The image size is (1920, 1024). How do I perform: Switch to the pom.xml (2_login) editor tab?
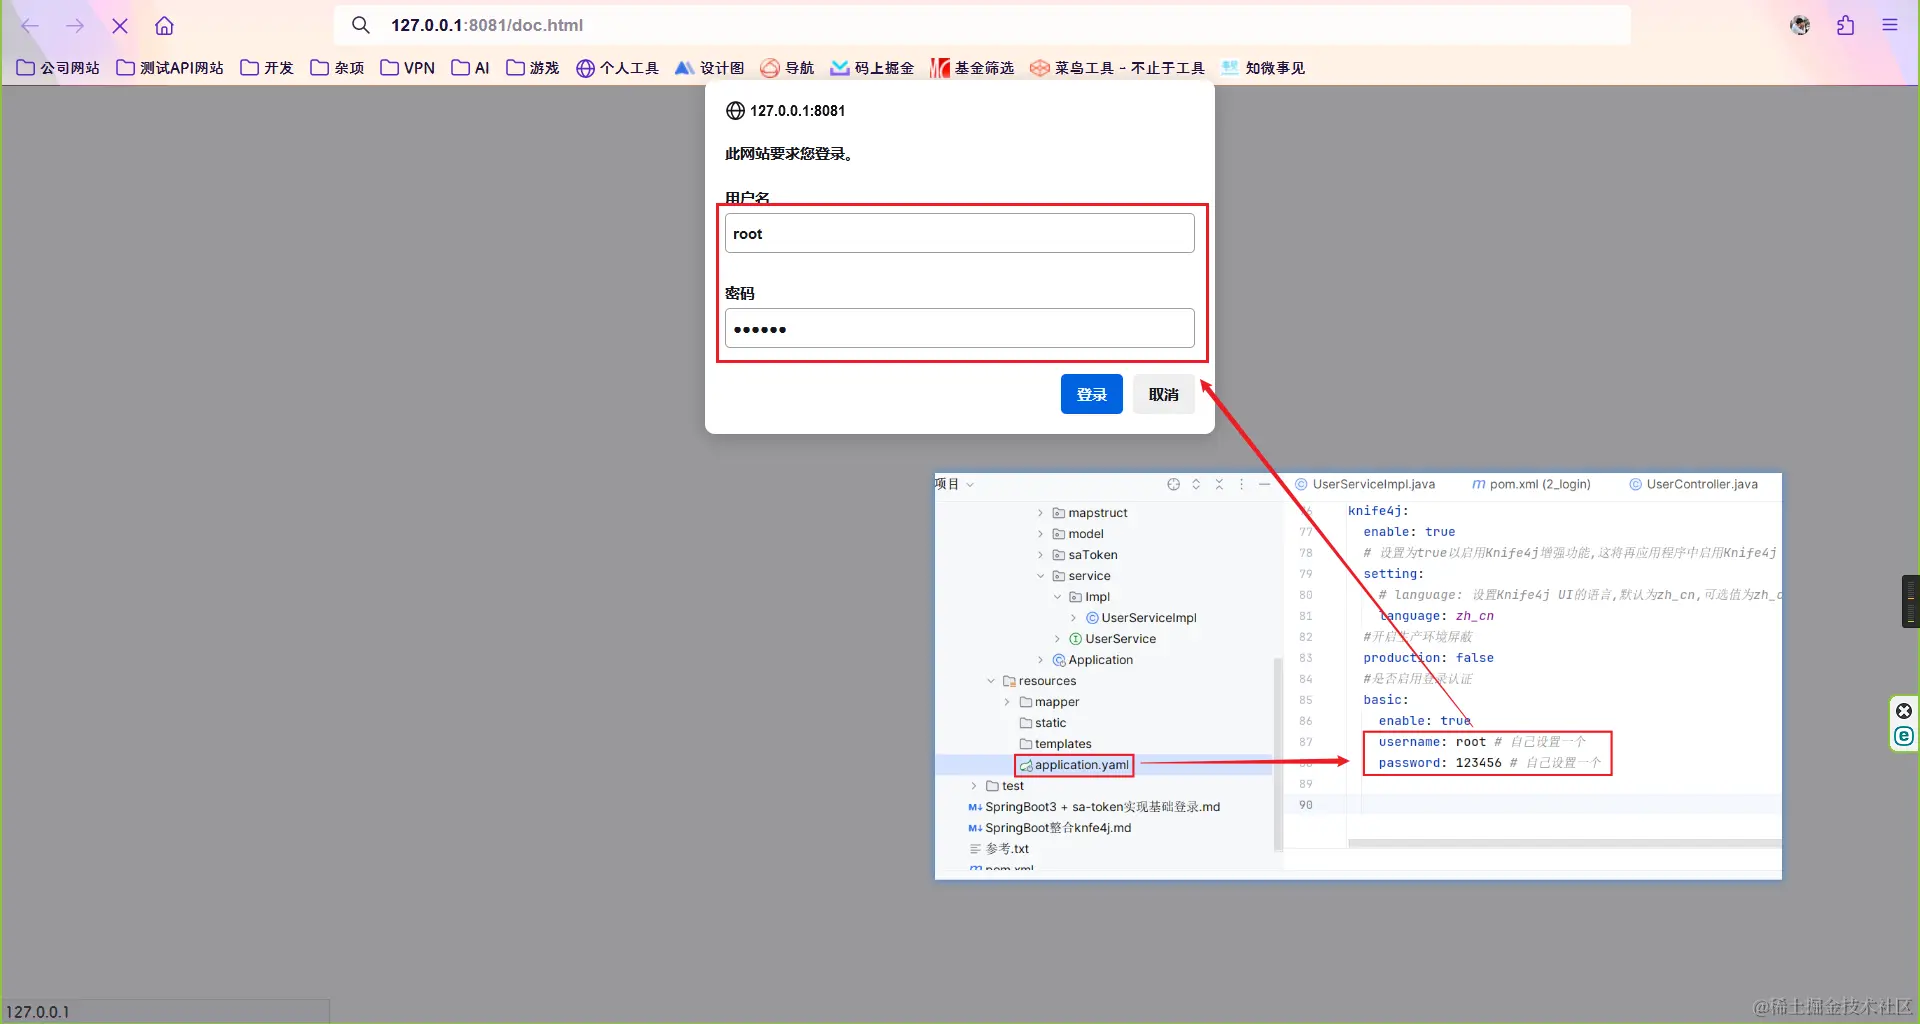1531,484
